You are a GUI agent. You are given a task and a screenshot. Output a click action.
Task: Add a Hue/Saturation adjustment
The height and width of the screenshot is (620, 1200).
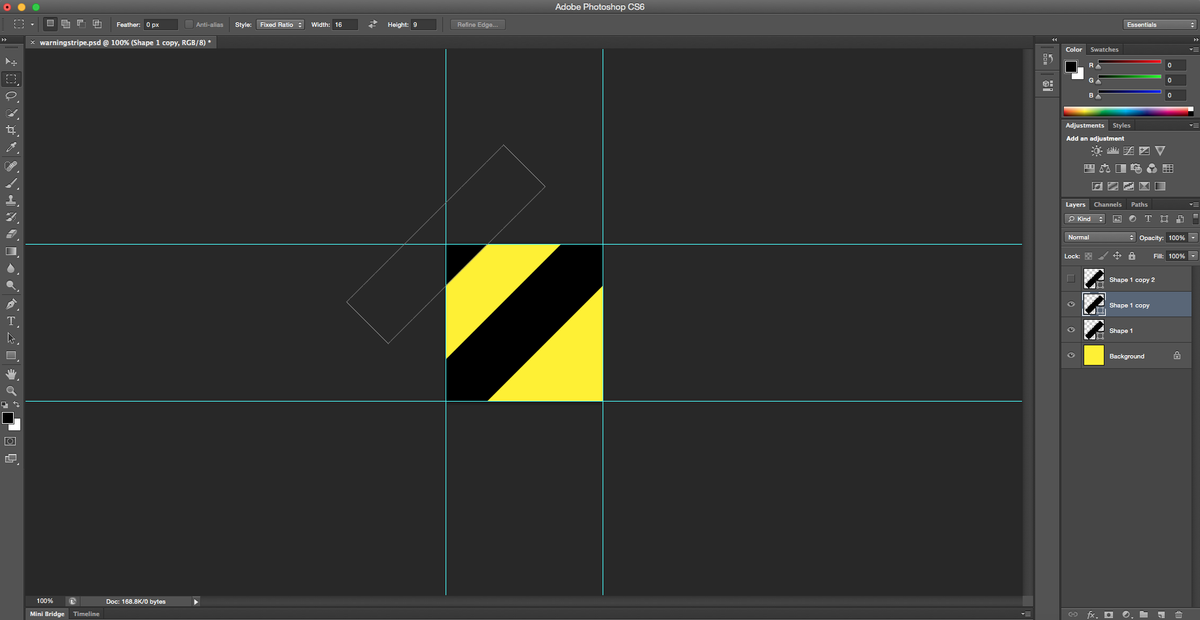(x=1090, y=167)
